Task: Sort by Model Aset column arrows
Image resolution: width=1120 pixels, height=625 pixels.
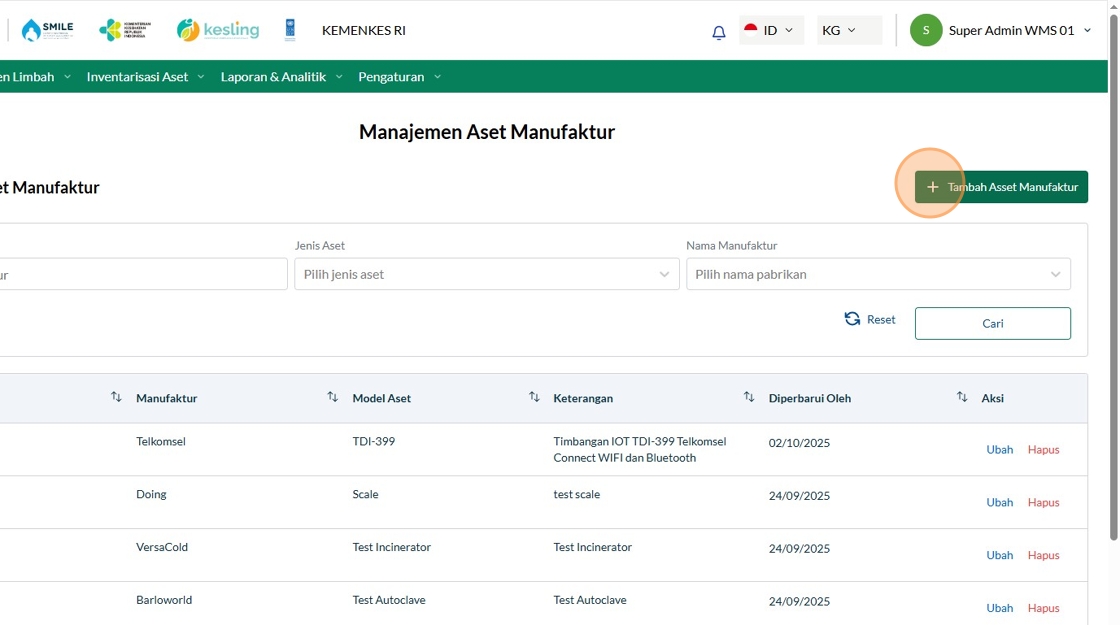Action: 534,397
